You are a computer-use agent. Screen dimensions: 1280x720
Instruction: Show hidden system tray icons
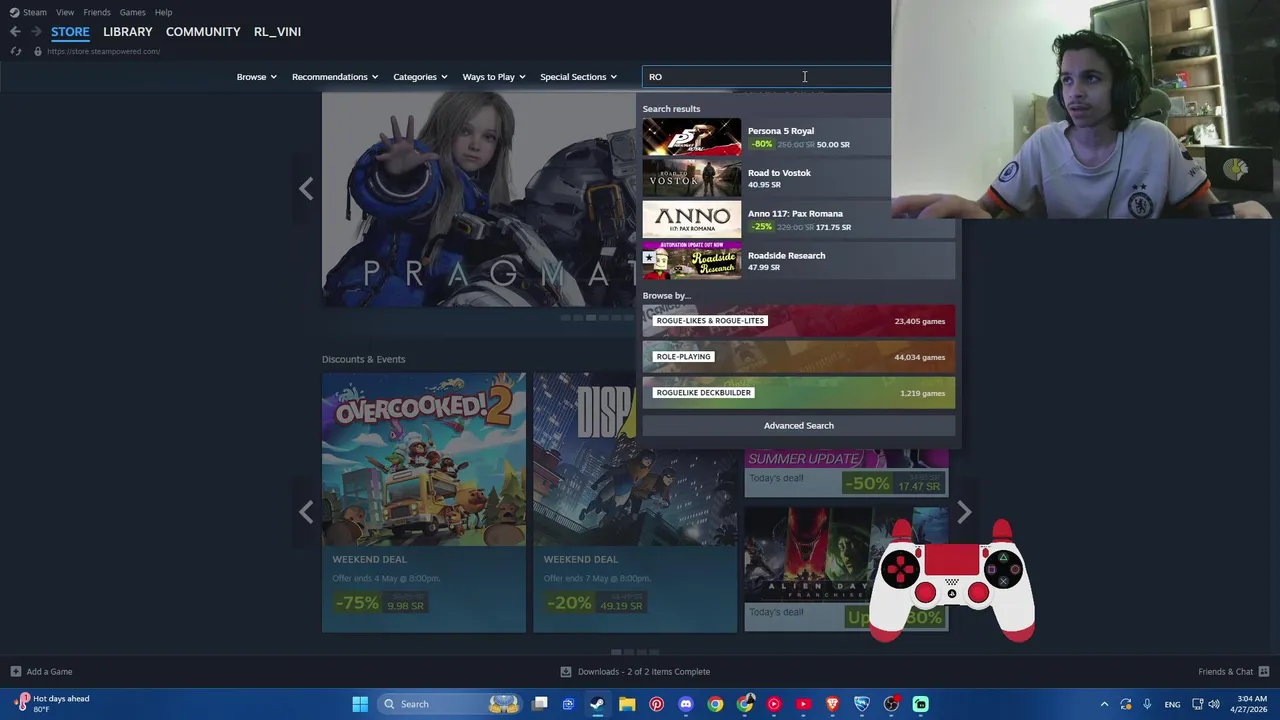pyautogui.click(x=1104, y=704)
